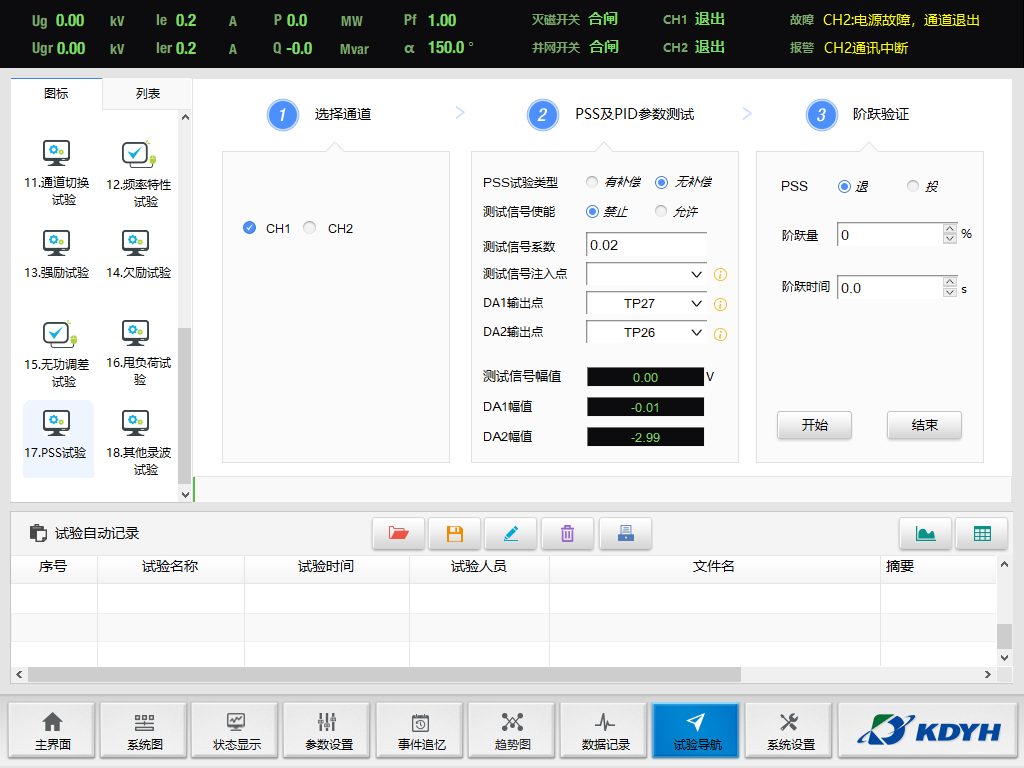
Task: Go to 参数设置 in bottom navigation
Action: (326, 734)
